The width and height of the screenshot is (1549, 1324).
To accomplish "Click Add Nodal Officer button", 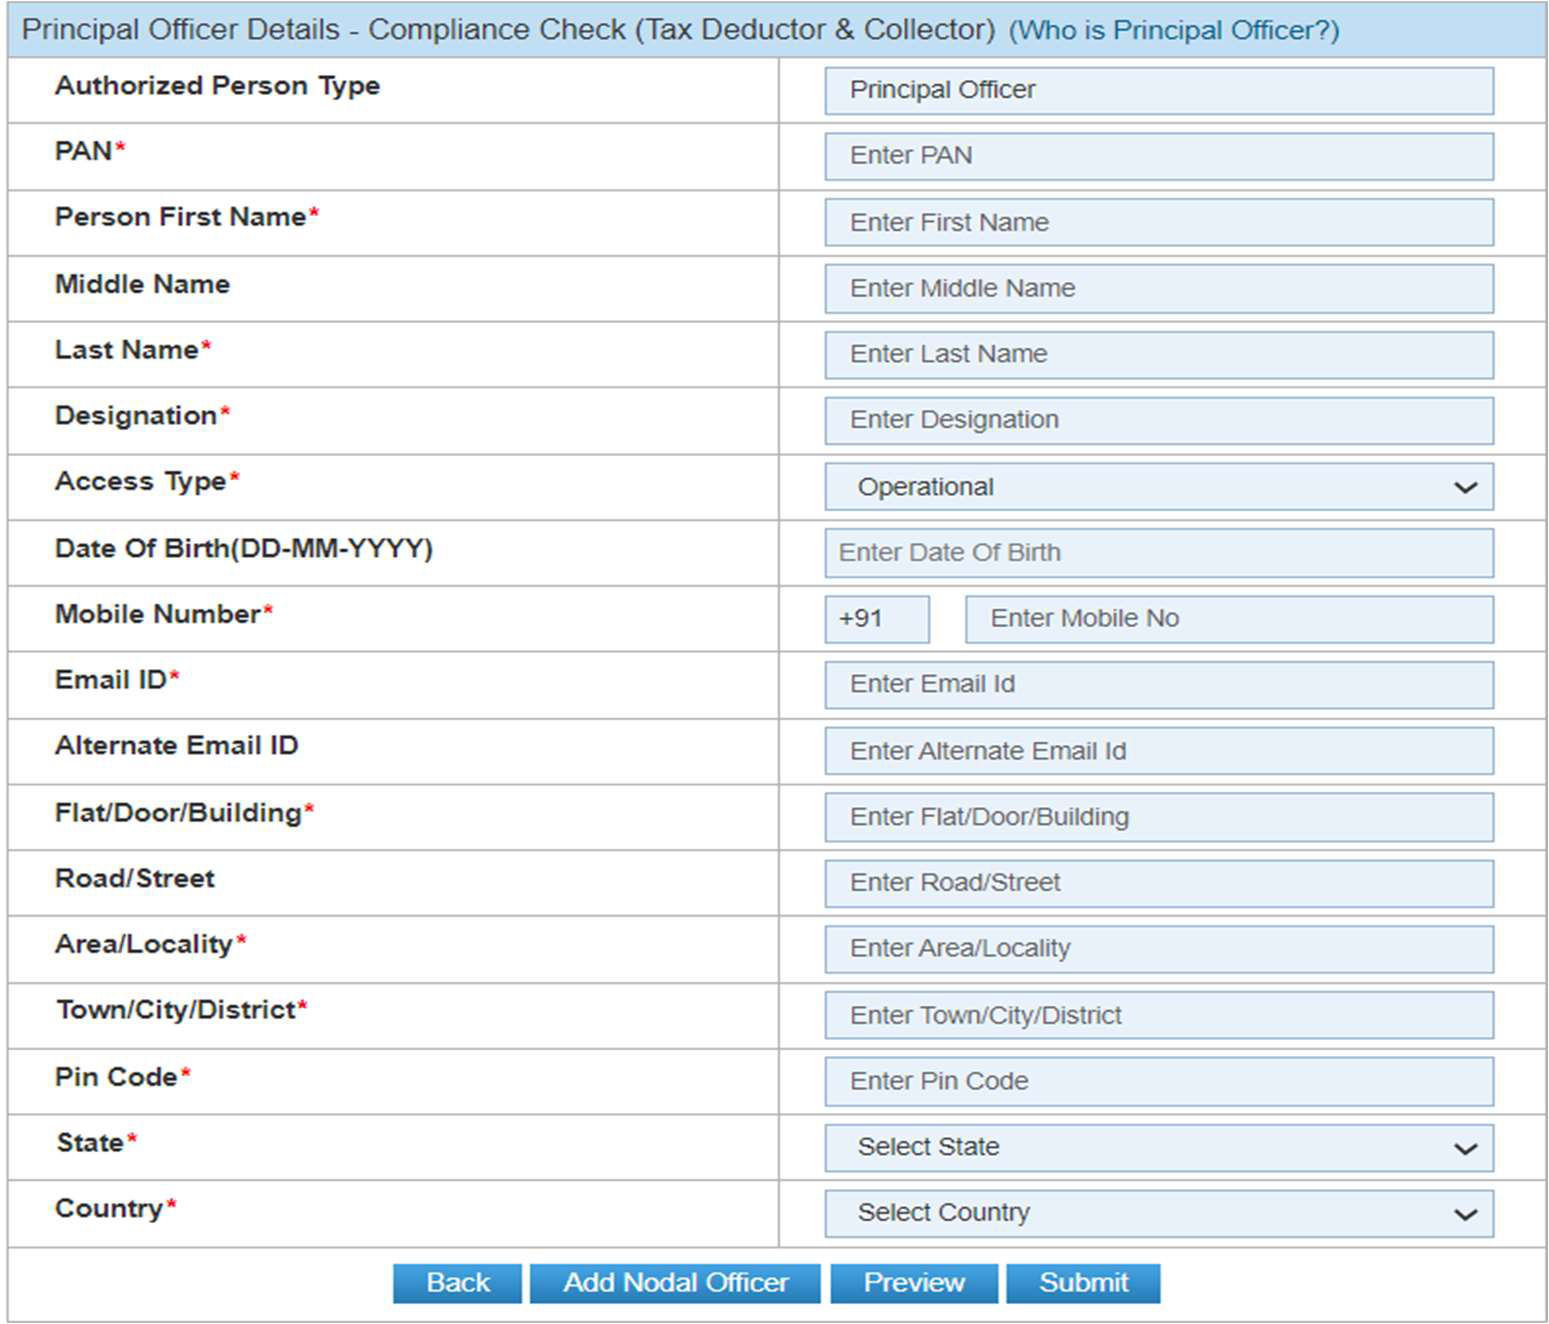I will pyautogui.click(x=675, y=1283).
